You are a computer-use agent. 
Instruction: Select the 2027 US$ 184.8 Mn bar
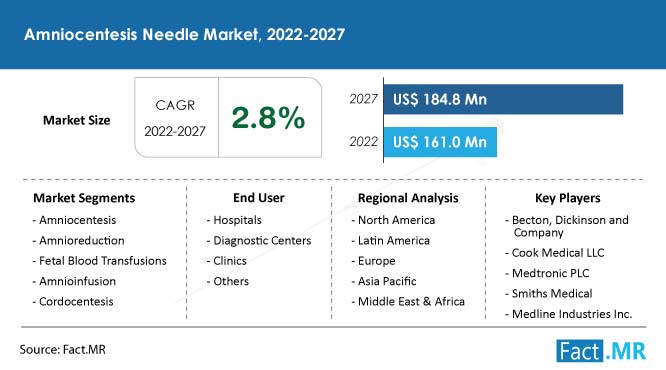click(503, 99)
